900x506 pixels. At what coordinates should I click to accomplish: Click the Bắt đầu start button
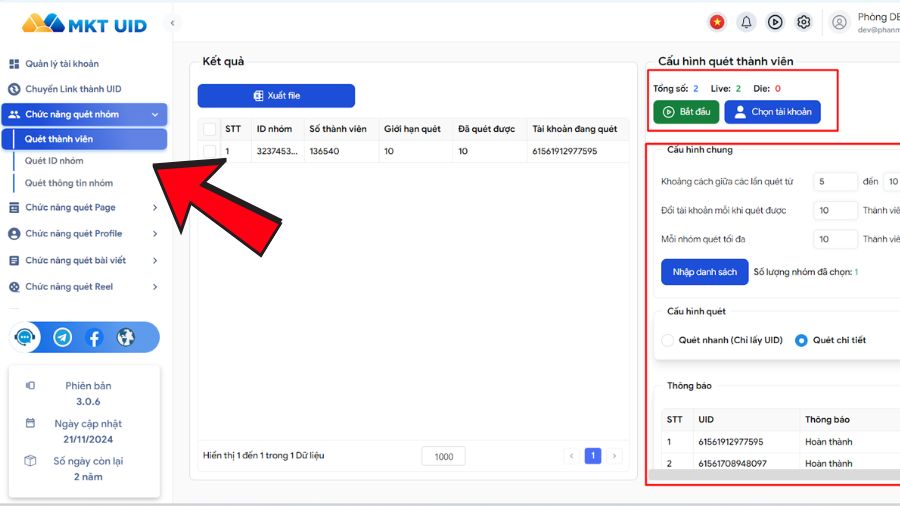click(685, 112)
